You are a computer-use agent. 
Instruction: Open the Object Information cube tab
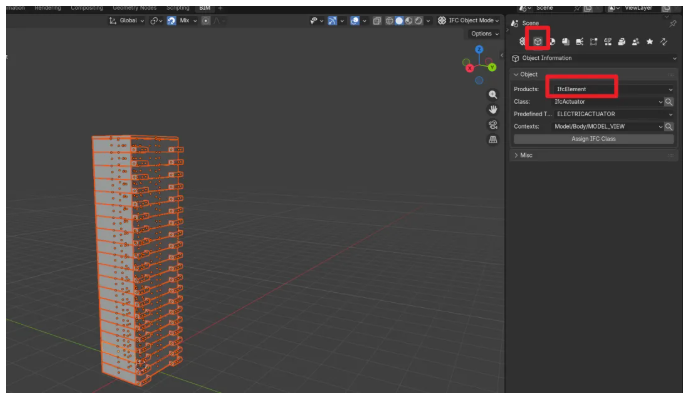537,41
